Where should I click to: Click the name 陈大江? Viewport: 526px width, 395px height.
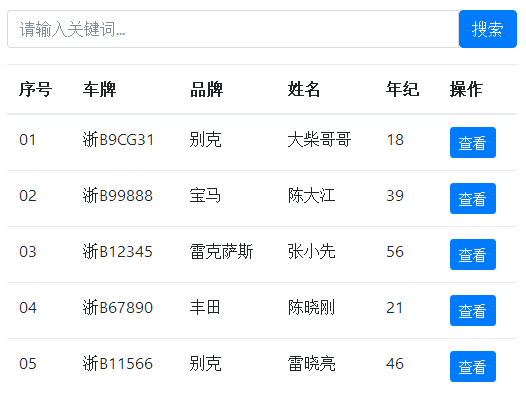(x=311, y=196)
